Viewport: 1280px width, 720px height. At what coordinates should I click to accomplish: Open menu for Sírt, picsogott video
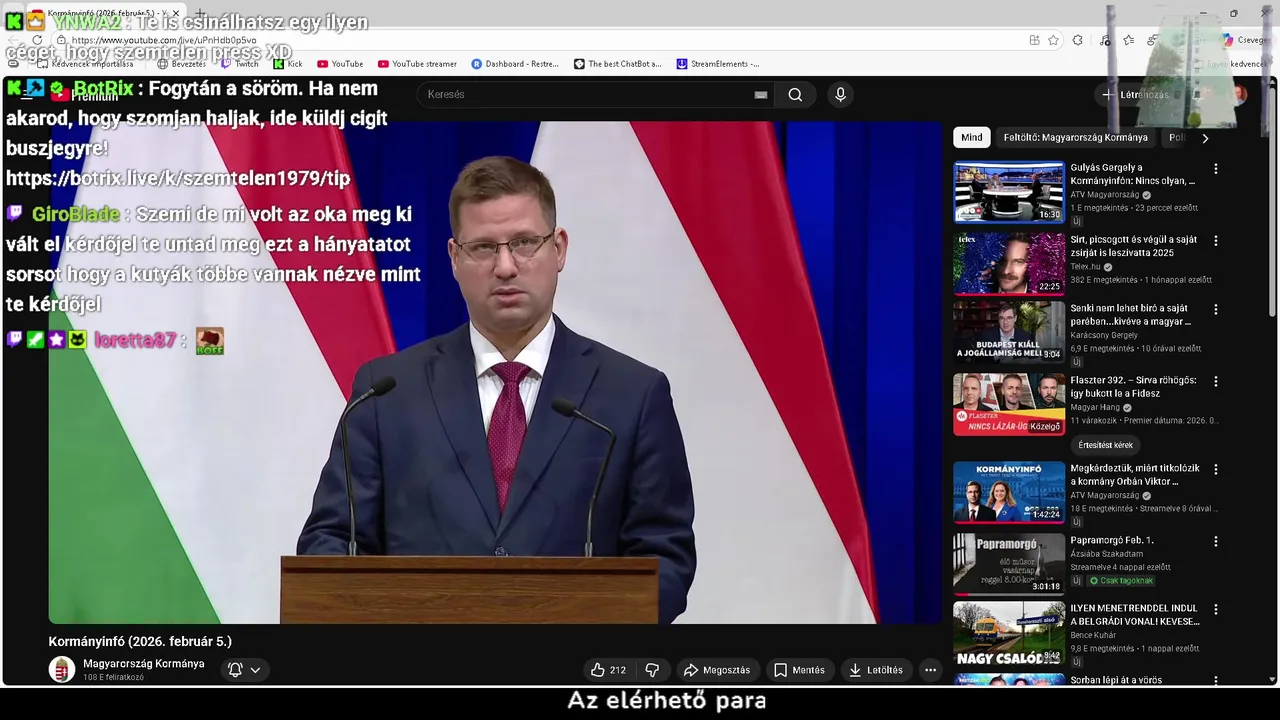click(1216, 241)
